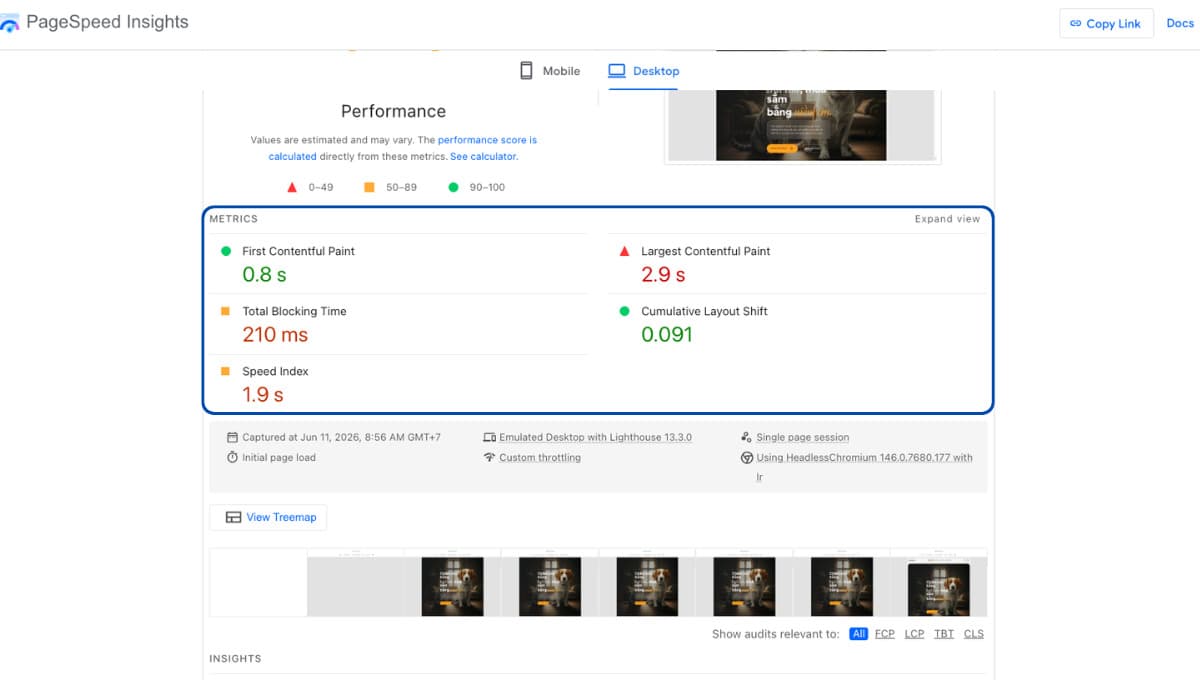Select the Desktop tab

point(644,71)
